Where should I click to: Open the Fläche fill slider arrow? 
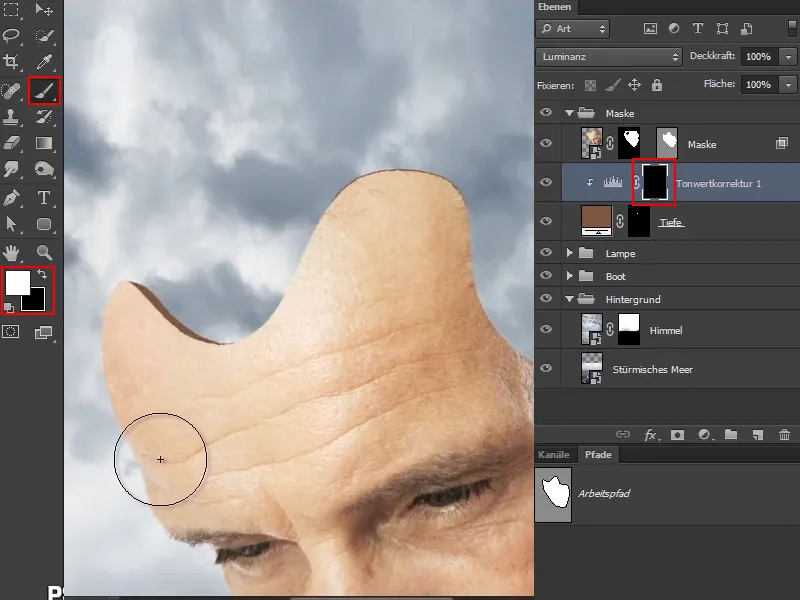788,85
